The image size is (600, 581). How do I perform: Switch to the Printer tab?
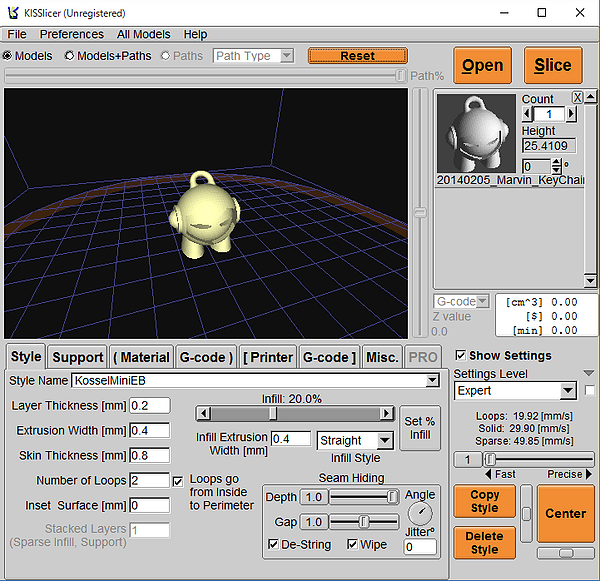point(268,357)
